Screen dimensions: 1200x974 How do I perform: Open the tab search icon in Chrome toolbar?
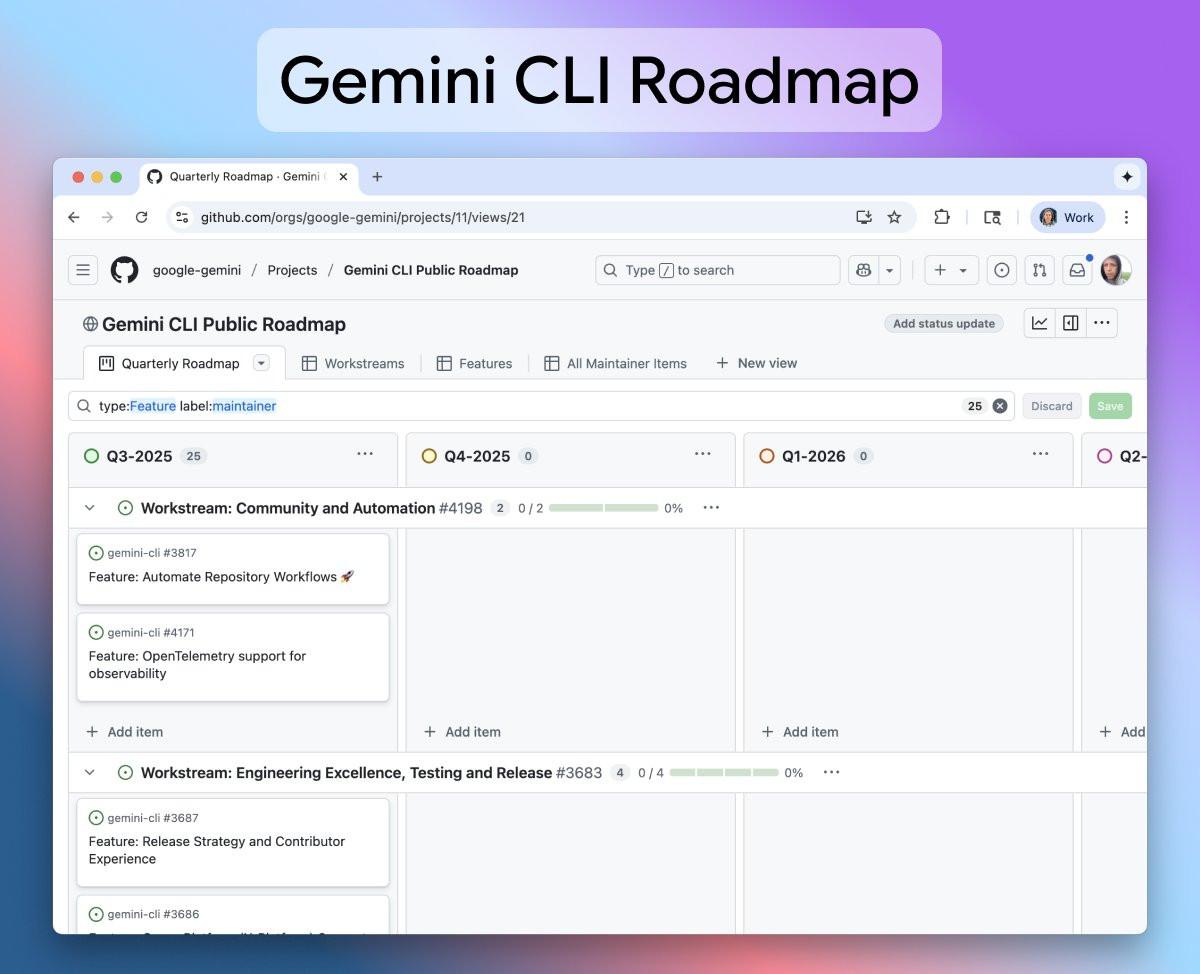[x=992, y=217]
